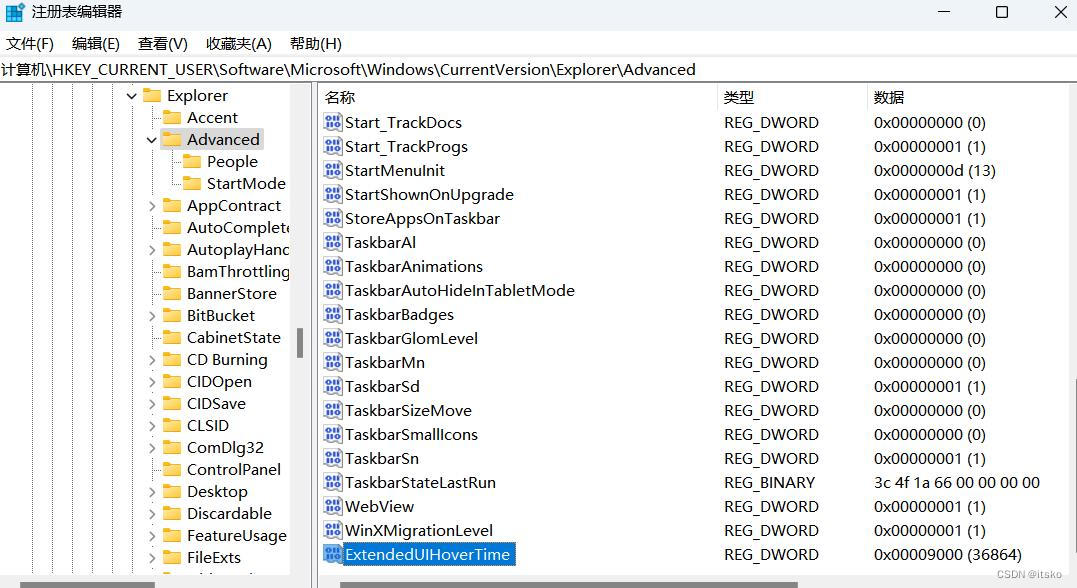
Task: Click the TaskbarBadges value icon
Action: click(x=333, y=315)
